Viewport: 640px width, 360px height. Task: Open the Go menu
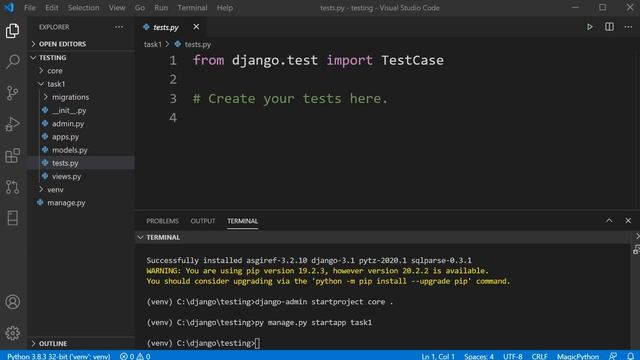click(140, 8)
